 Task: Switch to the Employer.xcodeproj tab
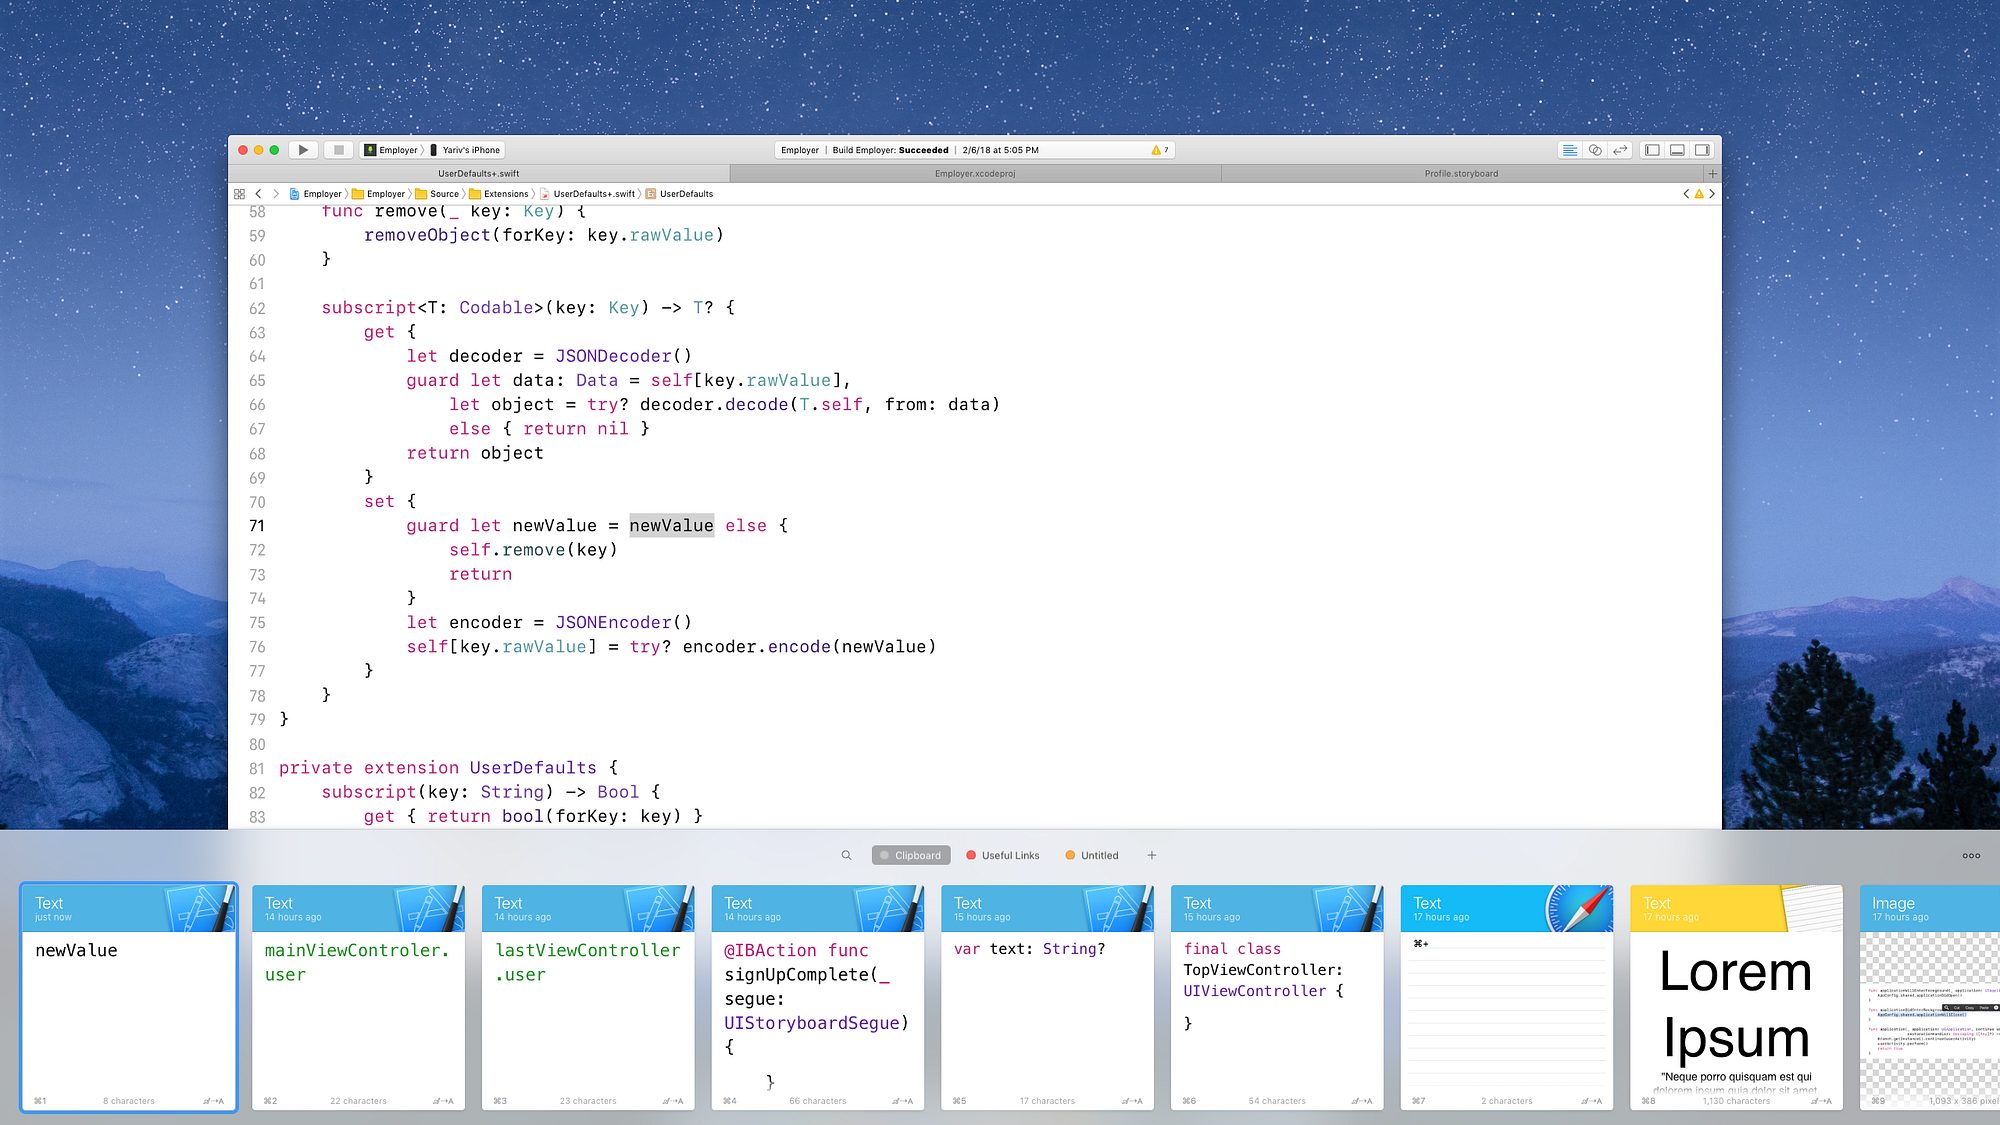pos(975,174)
